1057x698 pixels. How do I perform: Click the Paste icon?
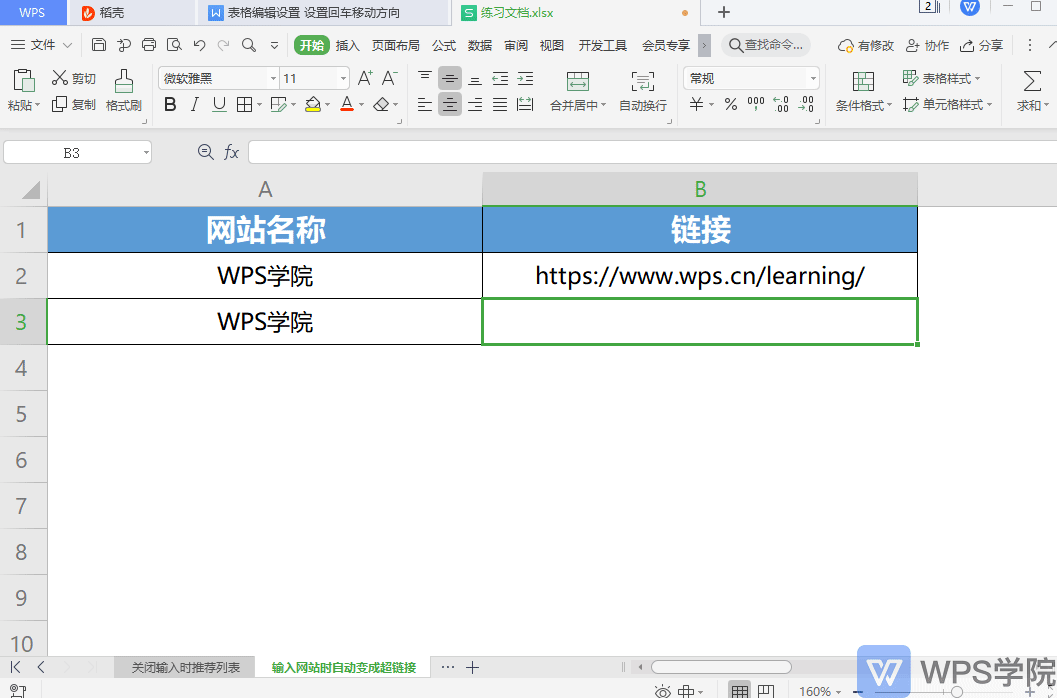[24, 80]
